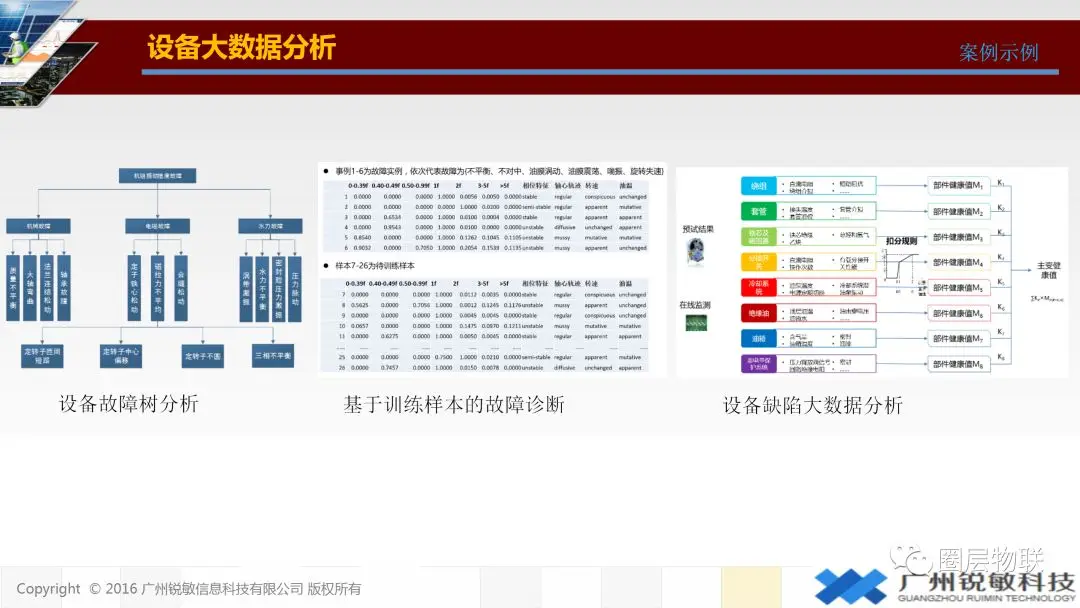
Task: Select the 部件健康值M8 box
Action: pyautogui.click(x=959, y=364)
